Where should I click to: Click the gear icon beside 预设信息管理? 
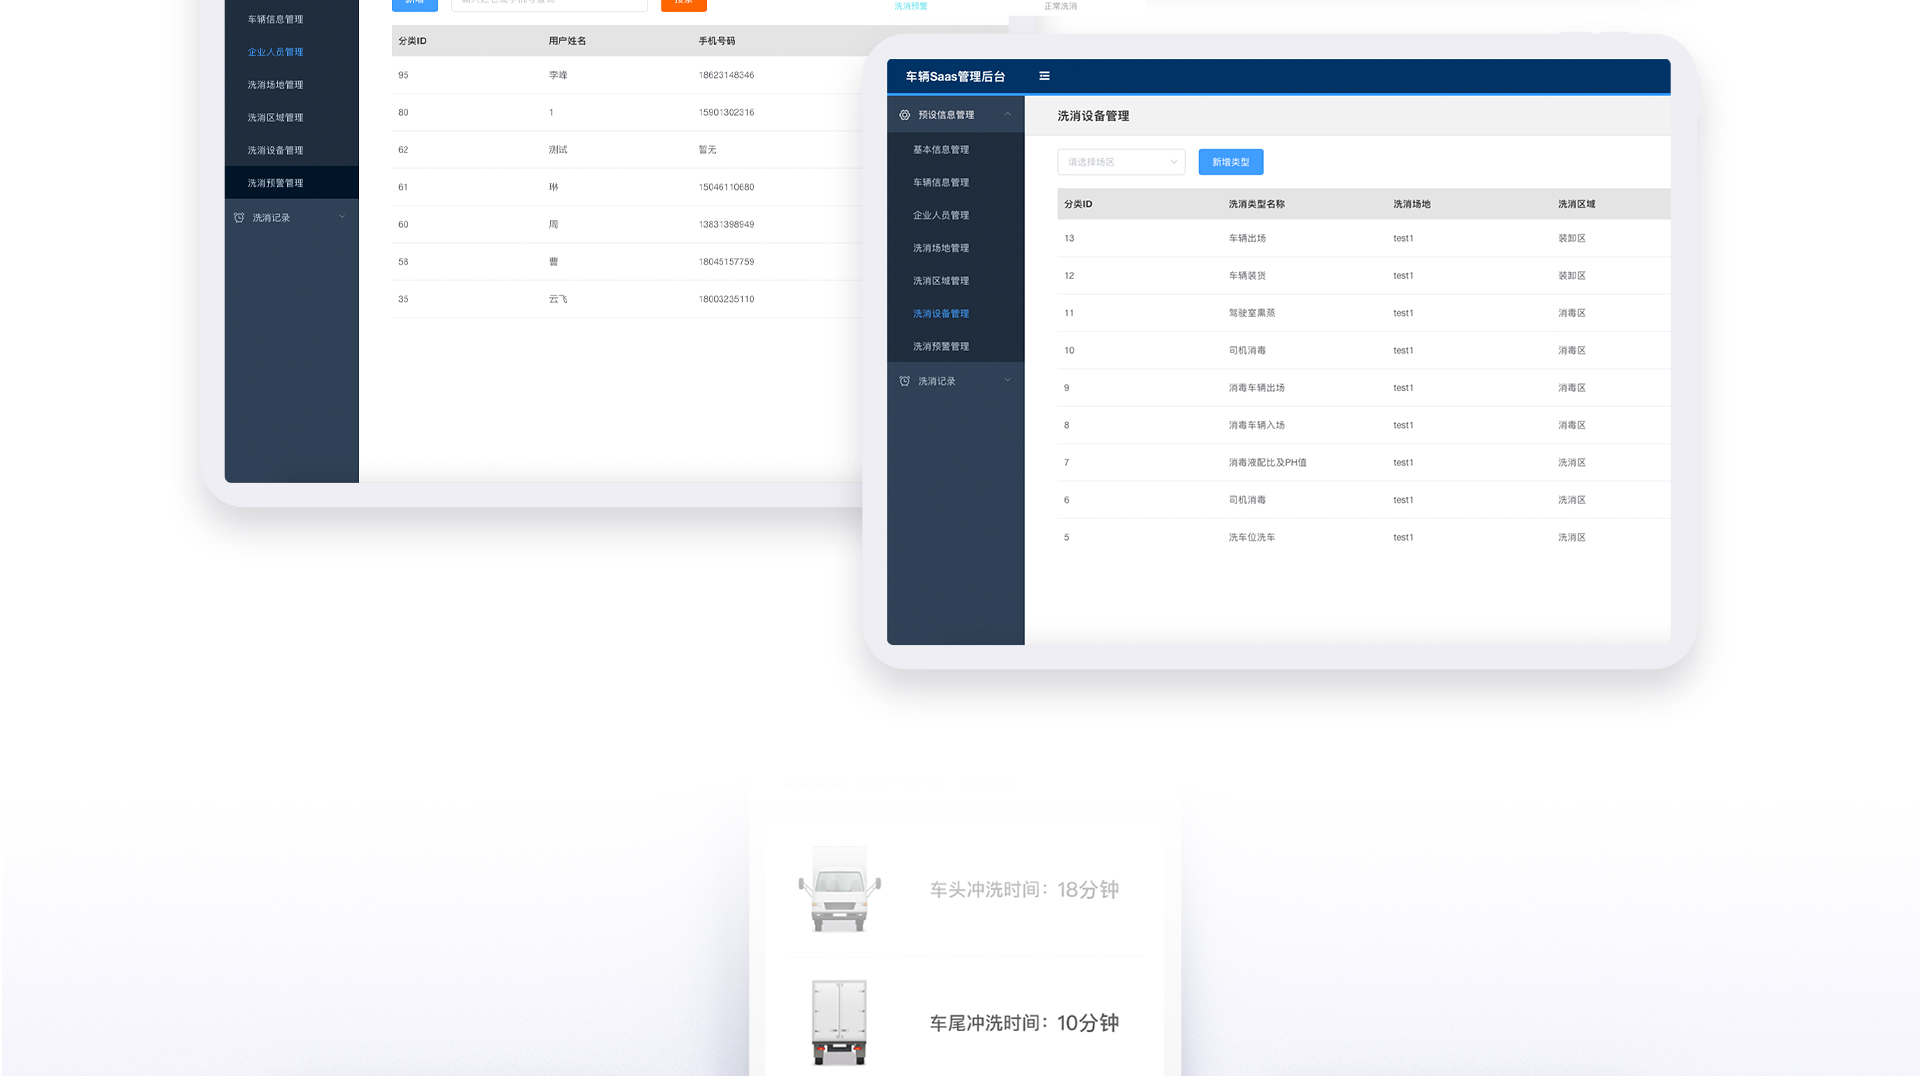[904, 115]
